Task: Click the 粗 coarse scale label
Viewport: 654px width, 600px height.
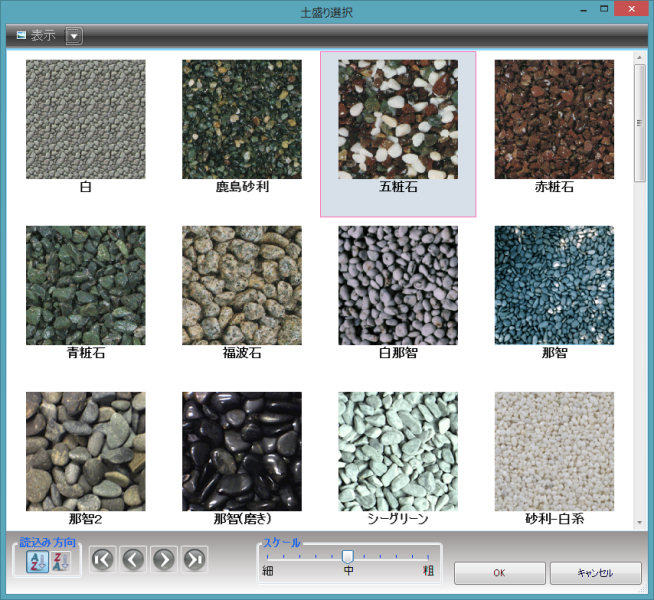Action: point(428,570)
